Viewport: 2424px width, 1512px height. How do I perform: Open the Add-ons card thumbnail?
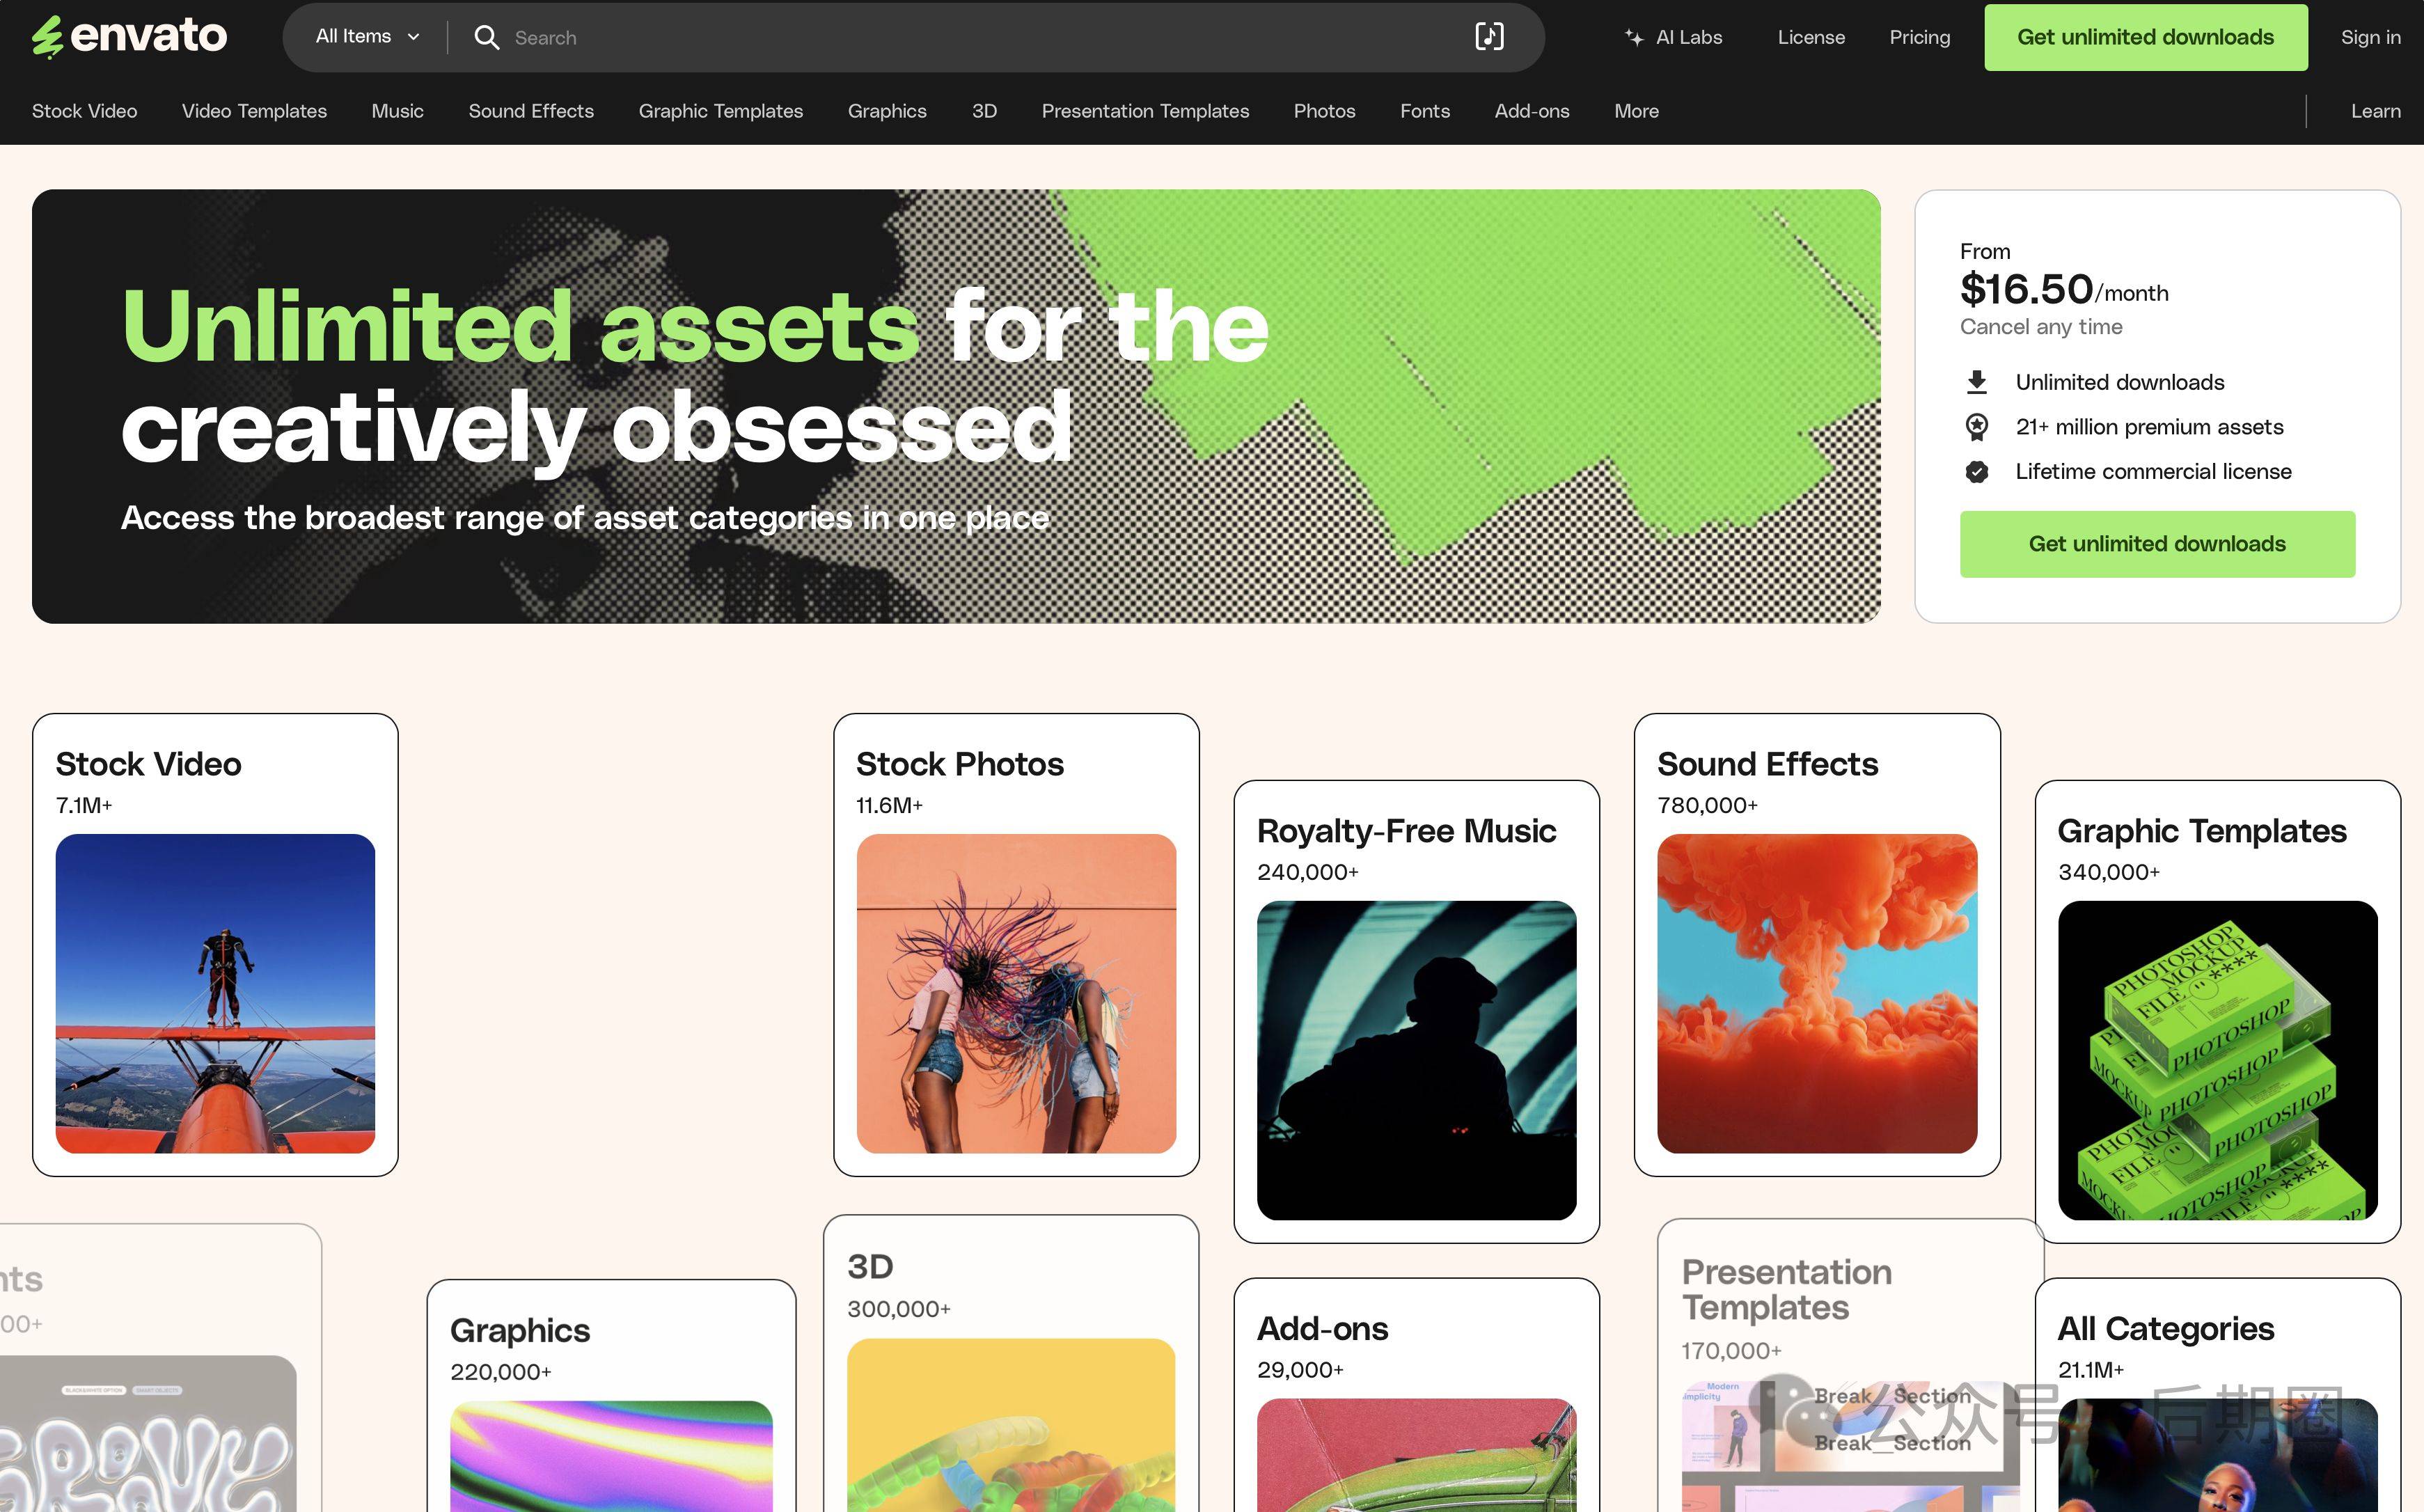pos(1416,1455)
